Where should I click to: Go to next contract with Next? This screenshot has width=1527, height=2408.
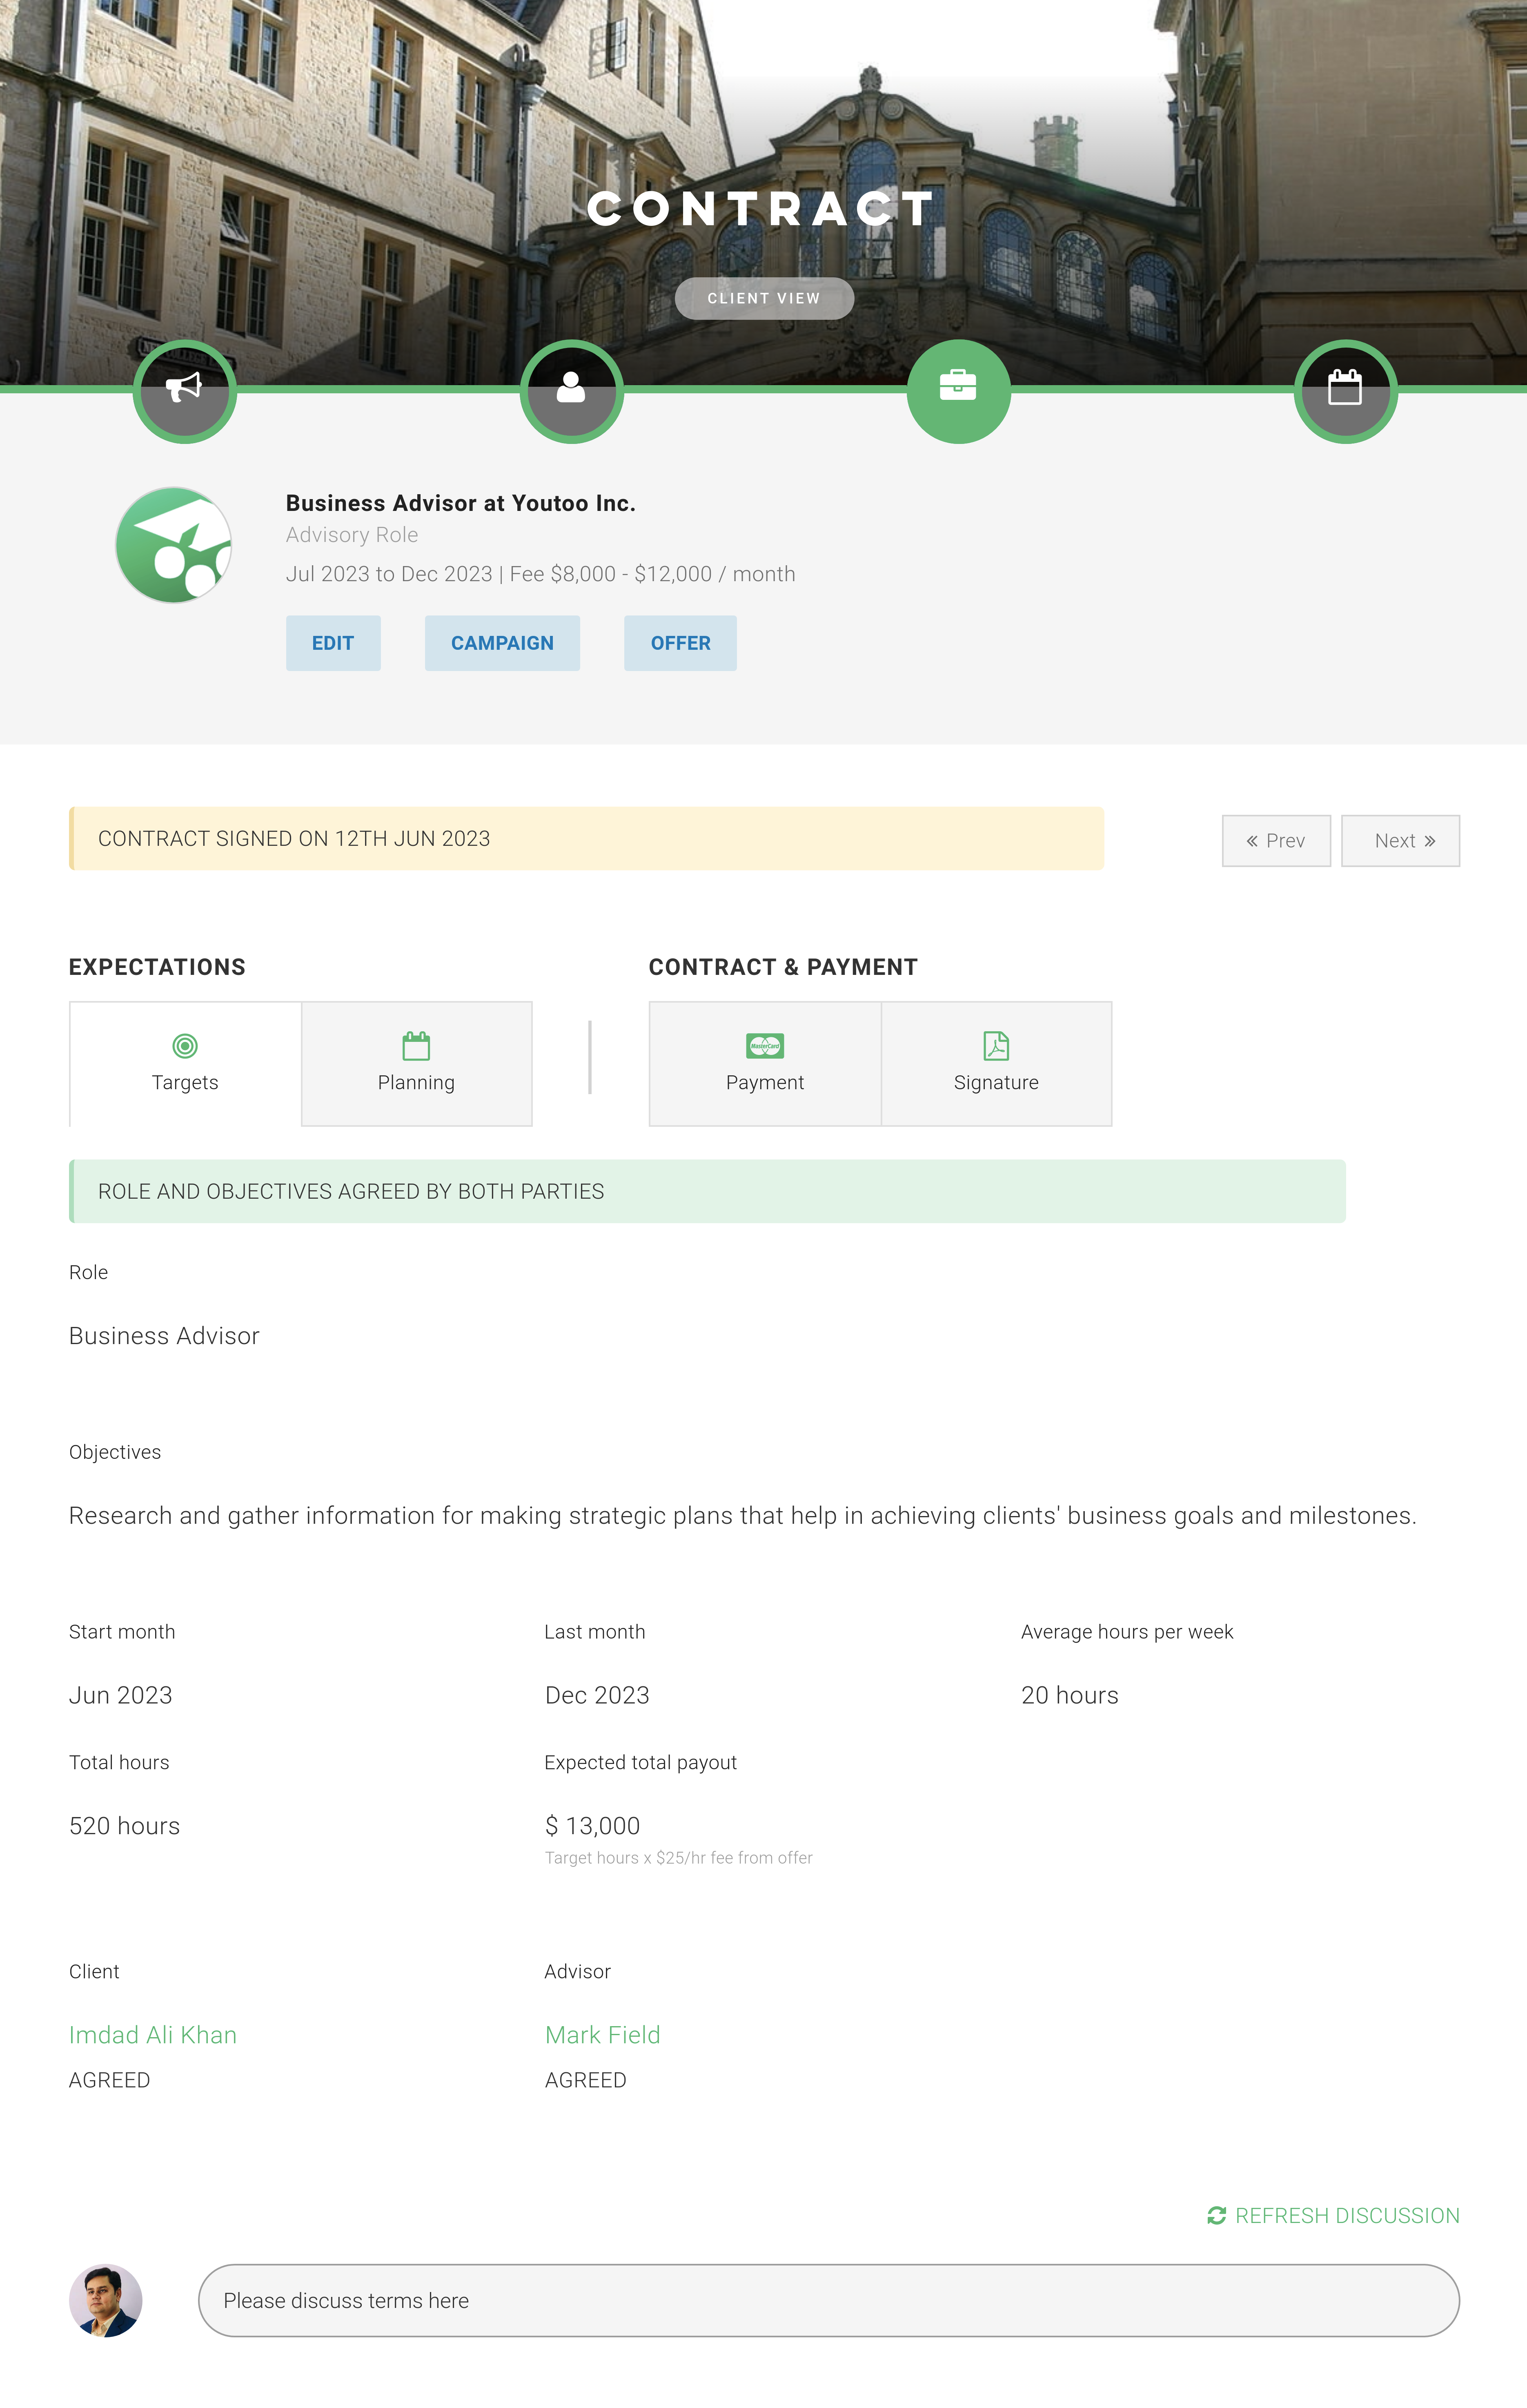[1400, 841]
